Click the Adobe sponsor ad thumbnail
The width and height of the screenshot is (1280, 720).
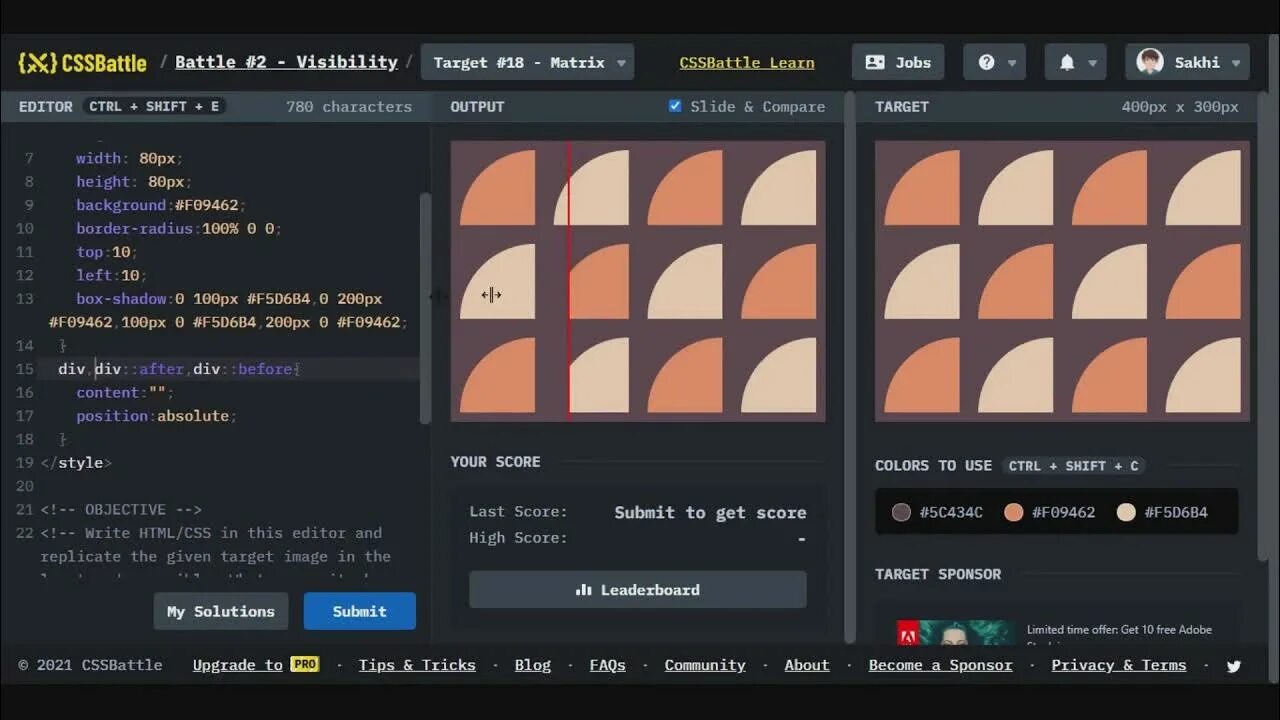955,632
